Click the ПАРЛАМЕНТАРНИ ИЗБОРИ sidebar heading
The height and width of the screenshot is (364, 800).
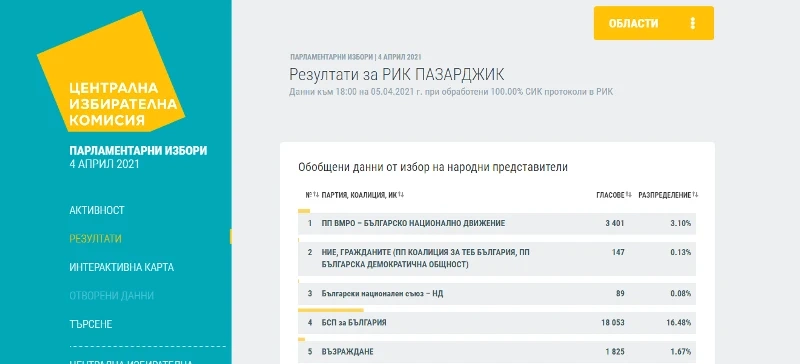(x=138, y=151)
